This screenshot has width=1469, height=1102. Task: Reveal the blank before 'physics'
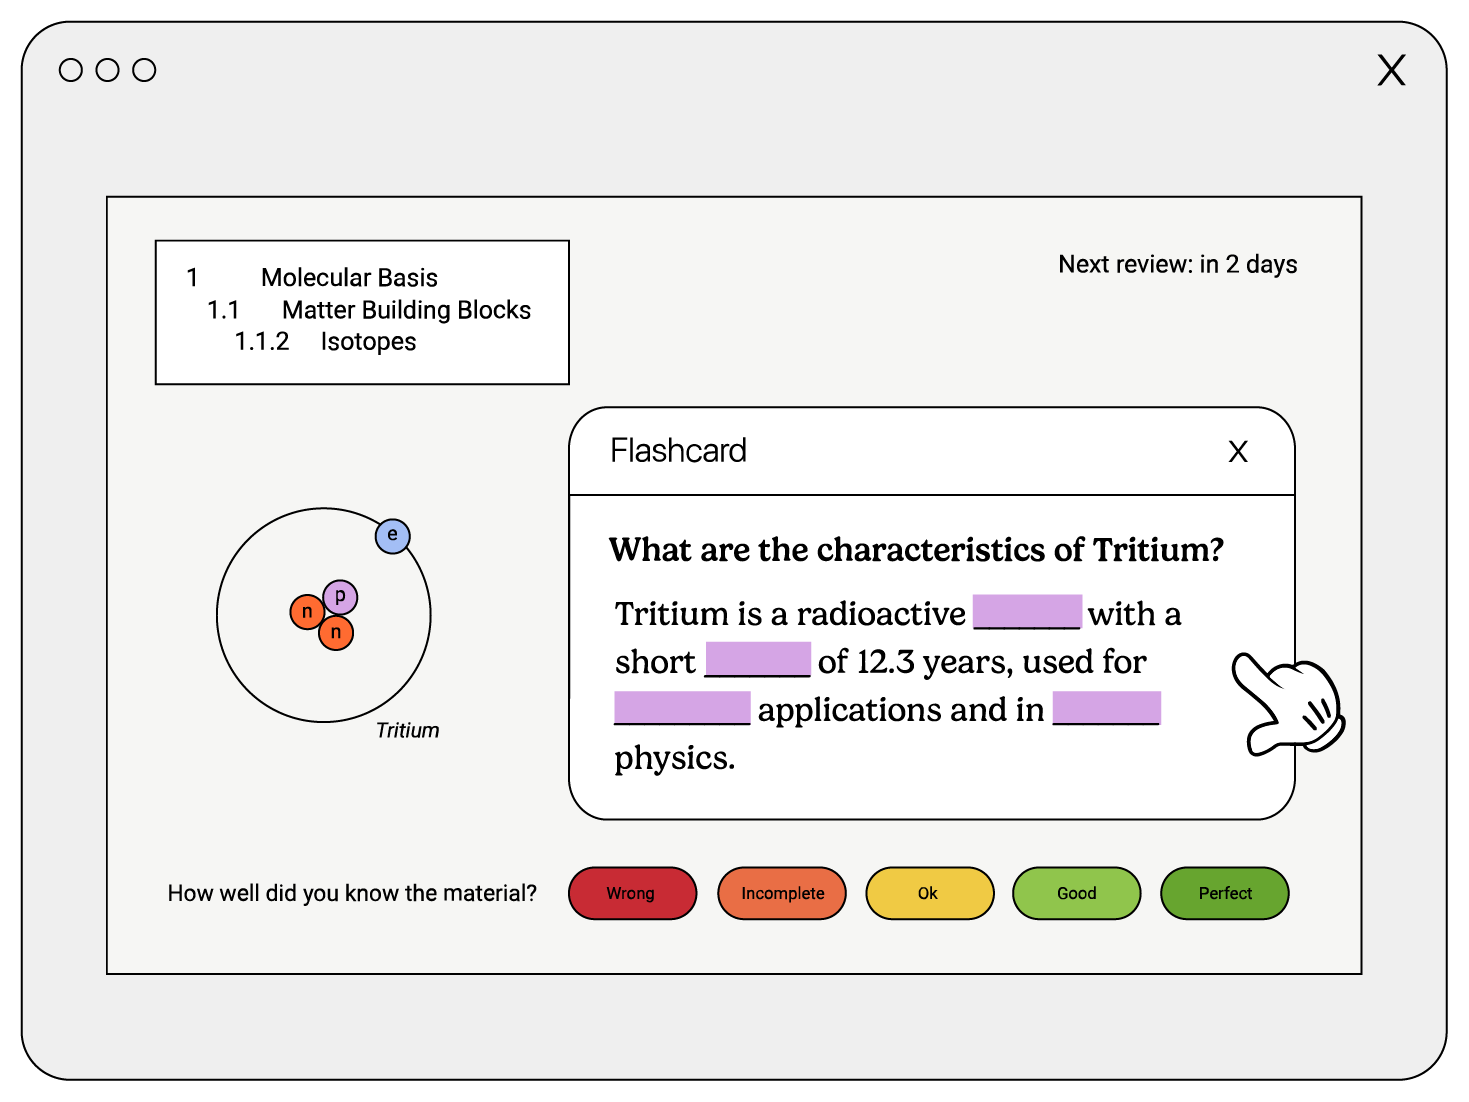(1106, 708)
